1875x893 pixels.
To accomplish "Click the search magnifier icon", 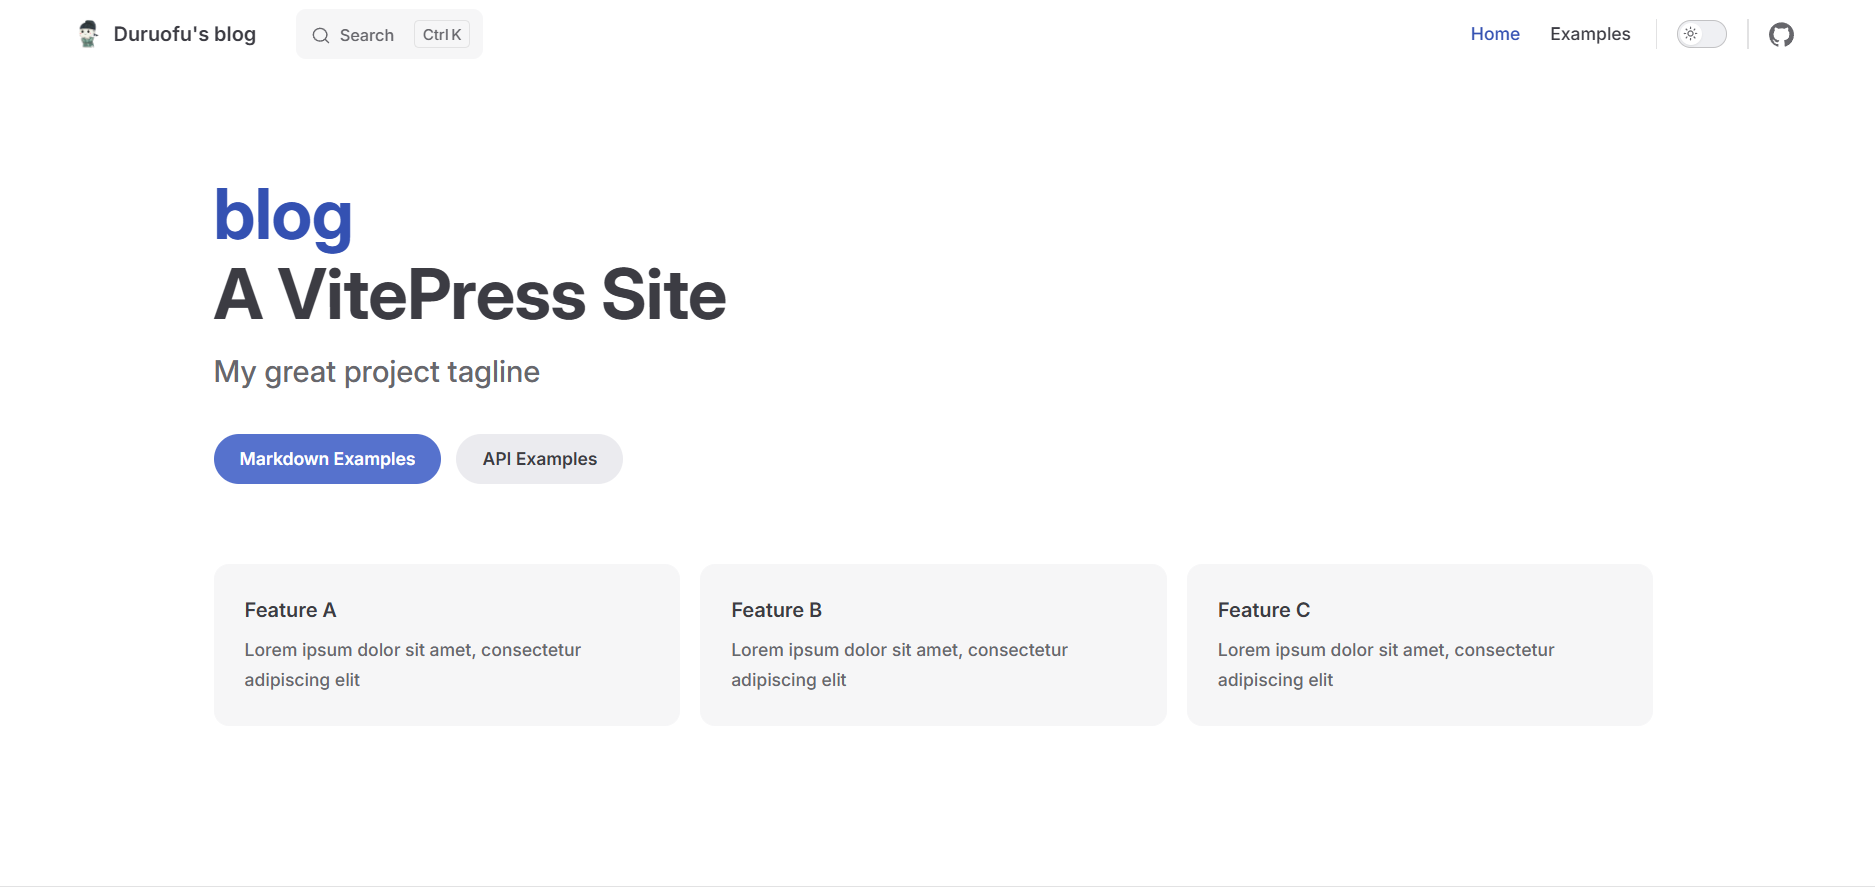I will 321,36.
